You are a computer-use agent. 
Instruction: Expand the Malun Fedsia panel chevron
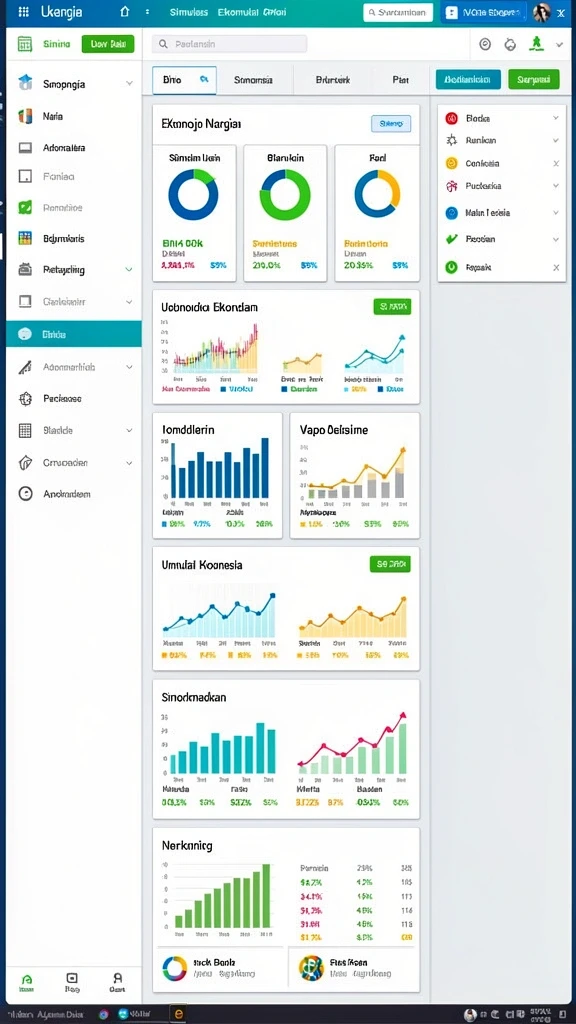(x=556, y=212)
